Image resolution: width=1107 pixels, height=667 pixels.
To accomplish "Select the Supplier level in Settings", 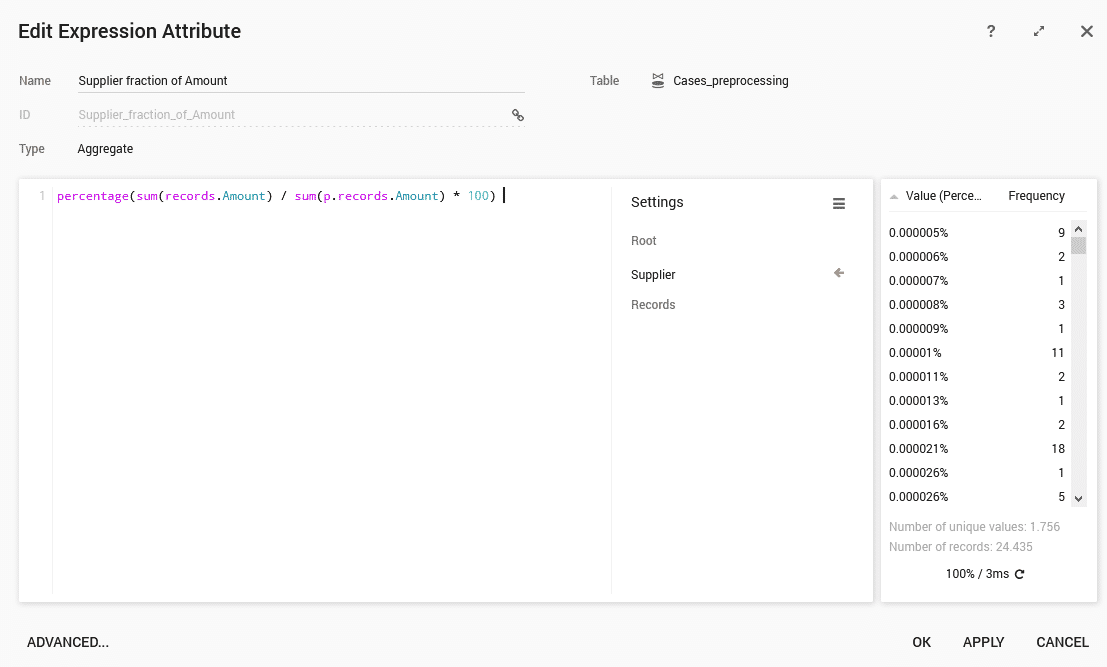I will tap(653, 275).
